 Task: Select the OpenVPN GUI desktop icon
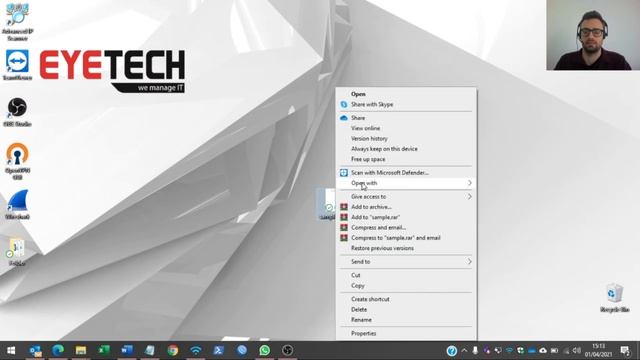[17, 161]
